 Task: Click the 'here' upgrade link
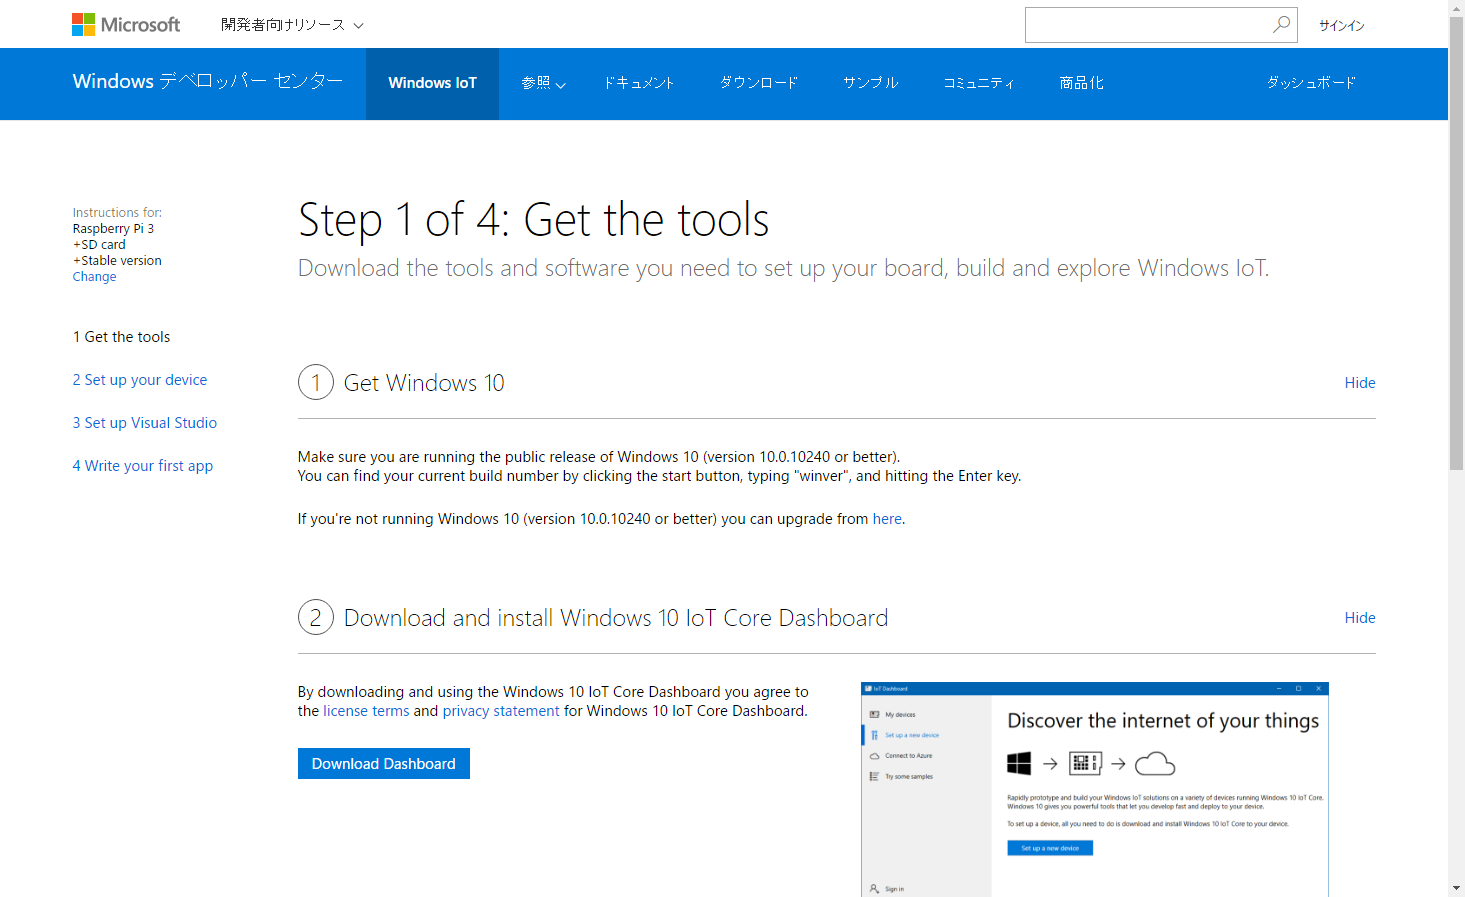(887, 519)
